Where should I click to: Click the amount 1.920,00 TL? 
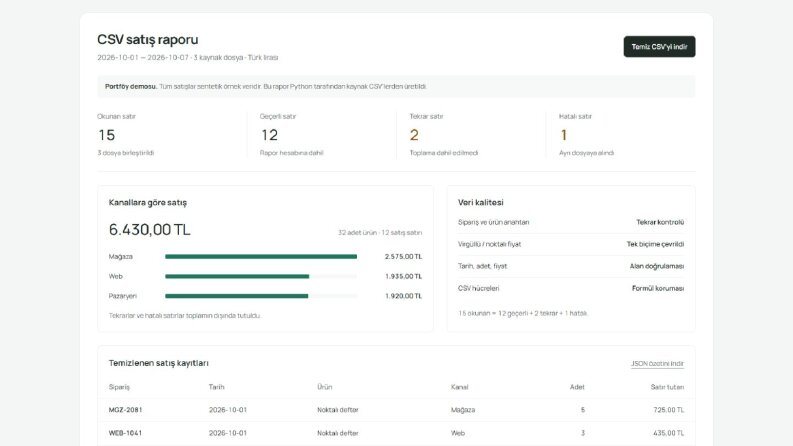[403, 296]
